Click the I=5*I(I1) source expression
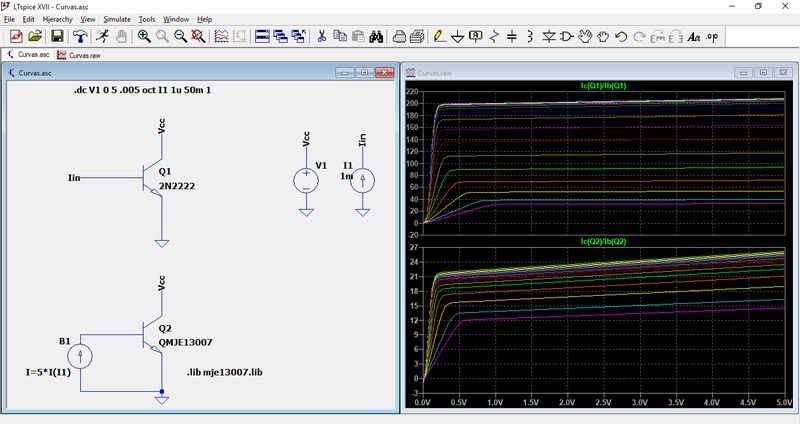Screen dimensions: 800x424 tap(48, 372)
